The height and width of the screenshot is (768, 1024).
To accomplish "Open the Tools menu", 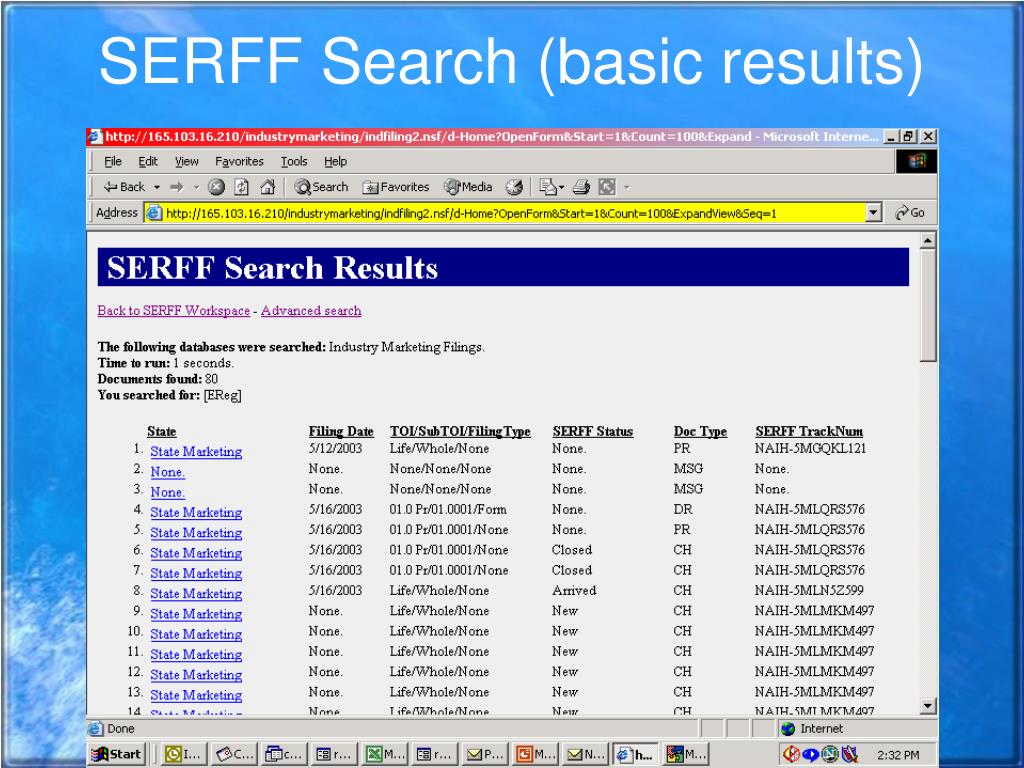I will pos(294,161).
